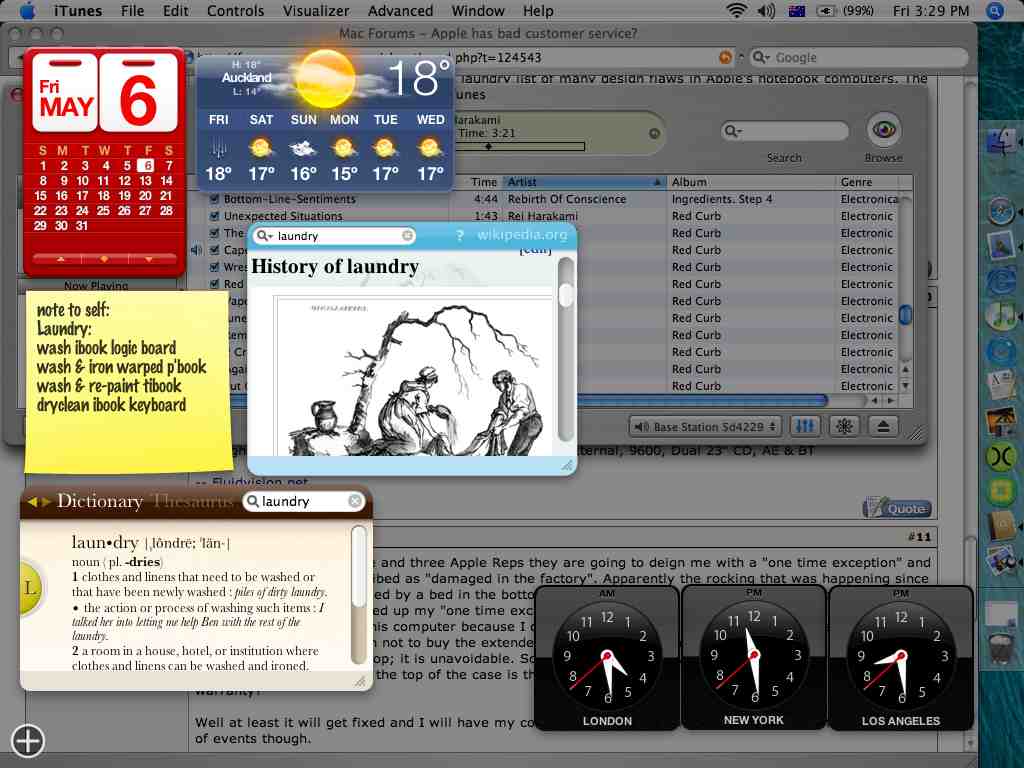Open the Wikipedia widget search magnifier dropdown

[x=264, y=236]
